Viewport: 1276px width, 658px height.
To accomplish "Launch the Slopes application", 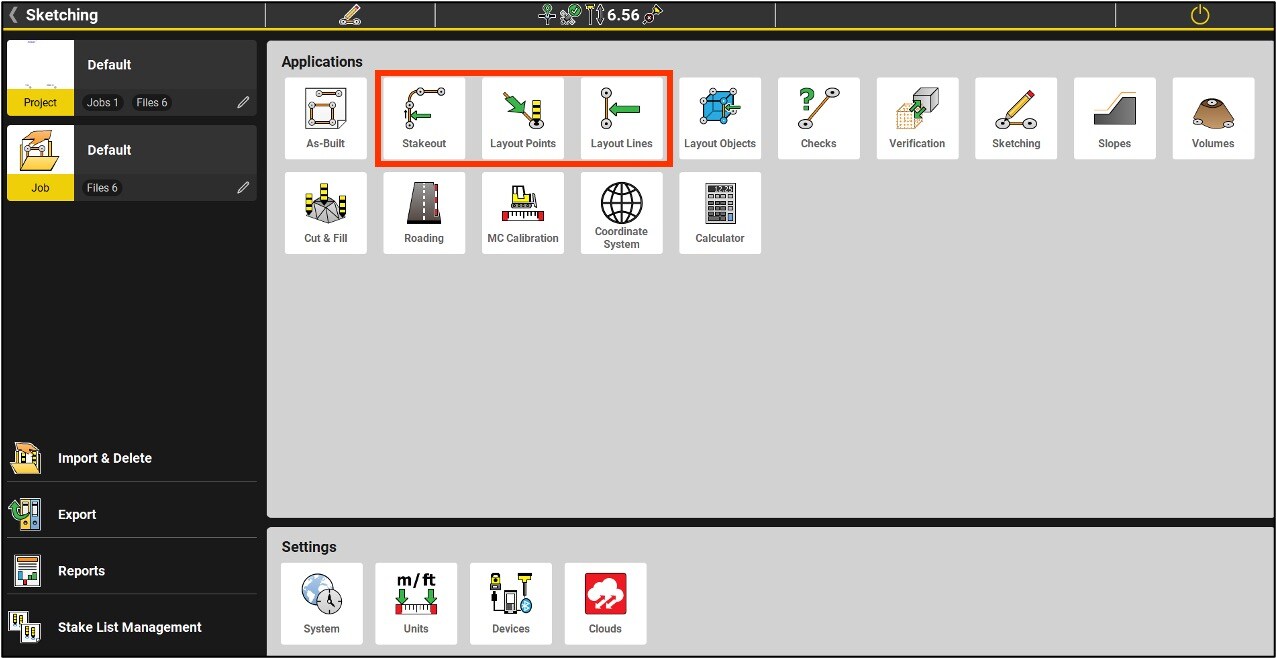I will pos(1114,118).
